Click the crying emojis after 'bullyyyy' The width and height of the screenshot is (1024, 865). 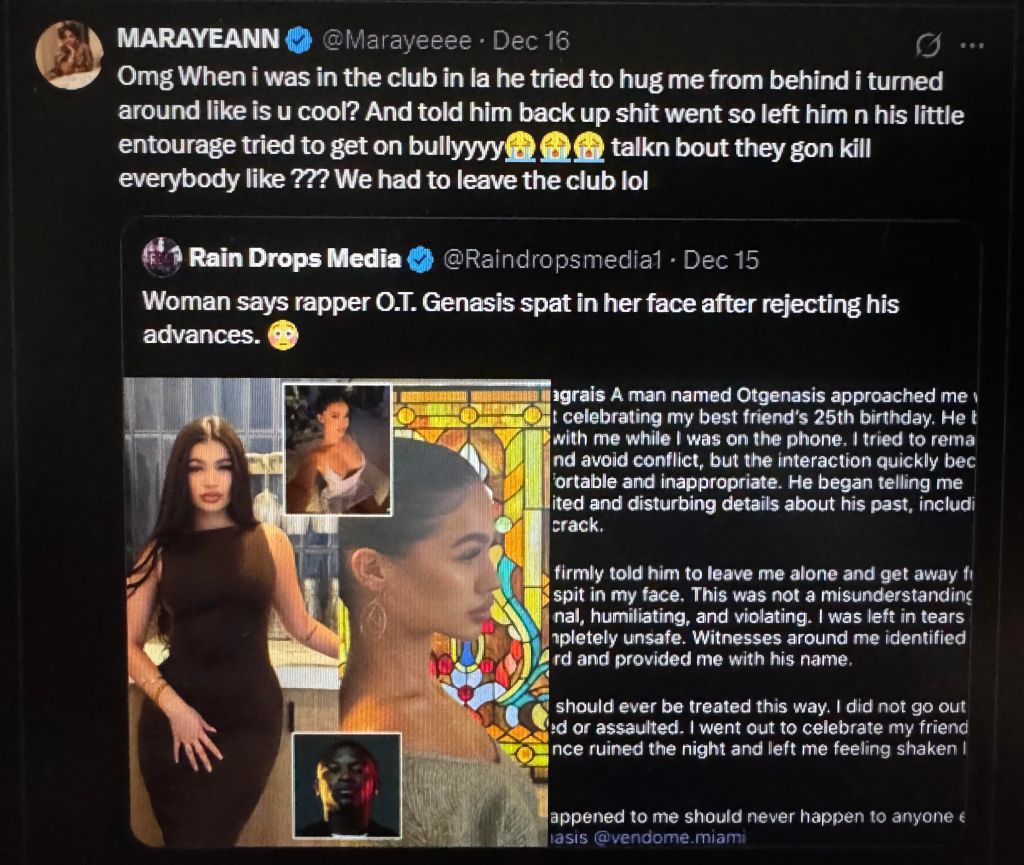(x=554, y=147)
